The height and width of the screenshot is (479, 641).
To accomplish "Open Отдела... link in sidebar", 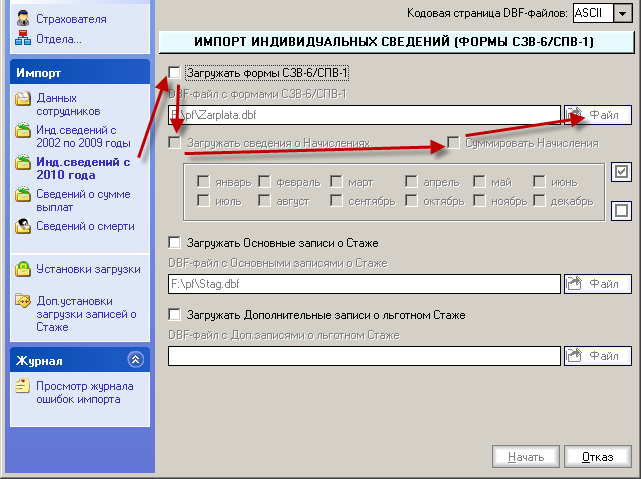I will 59,39.
